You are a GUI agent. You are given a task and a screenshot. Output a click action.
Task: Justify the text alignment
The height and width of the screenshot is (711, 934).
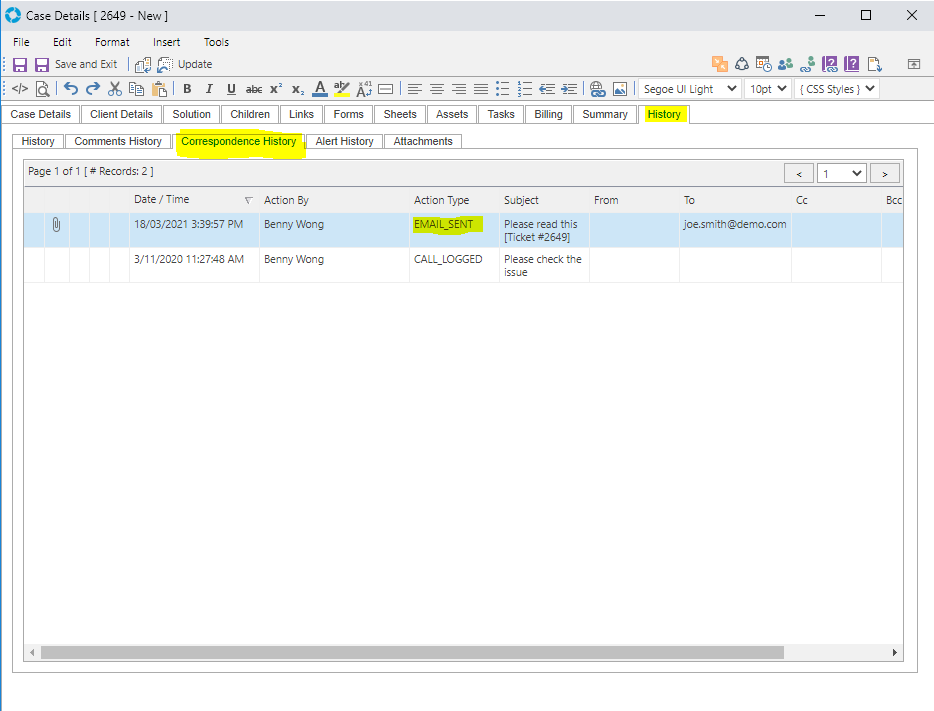481,89
